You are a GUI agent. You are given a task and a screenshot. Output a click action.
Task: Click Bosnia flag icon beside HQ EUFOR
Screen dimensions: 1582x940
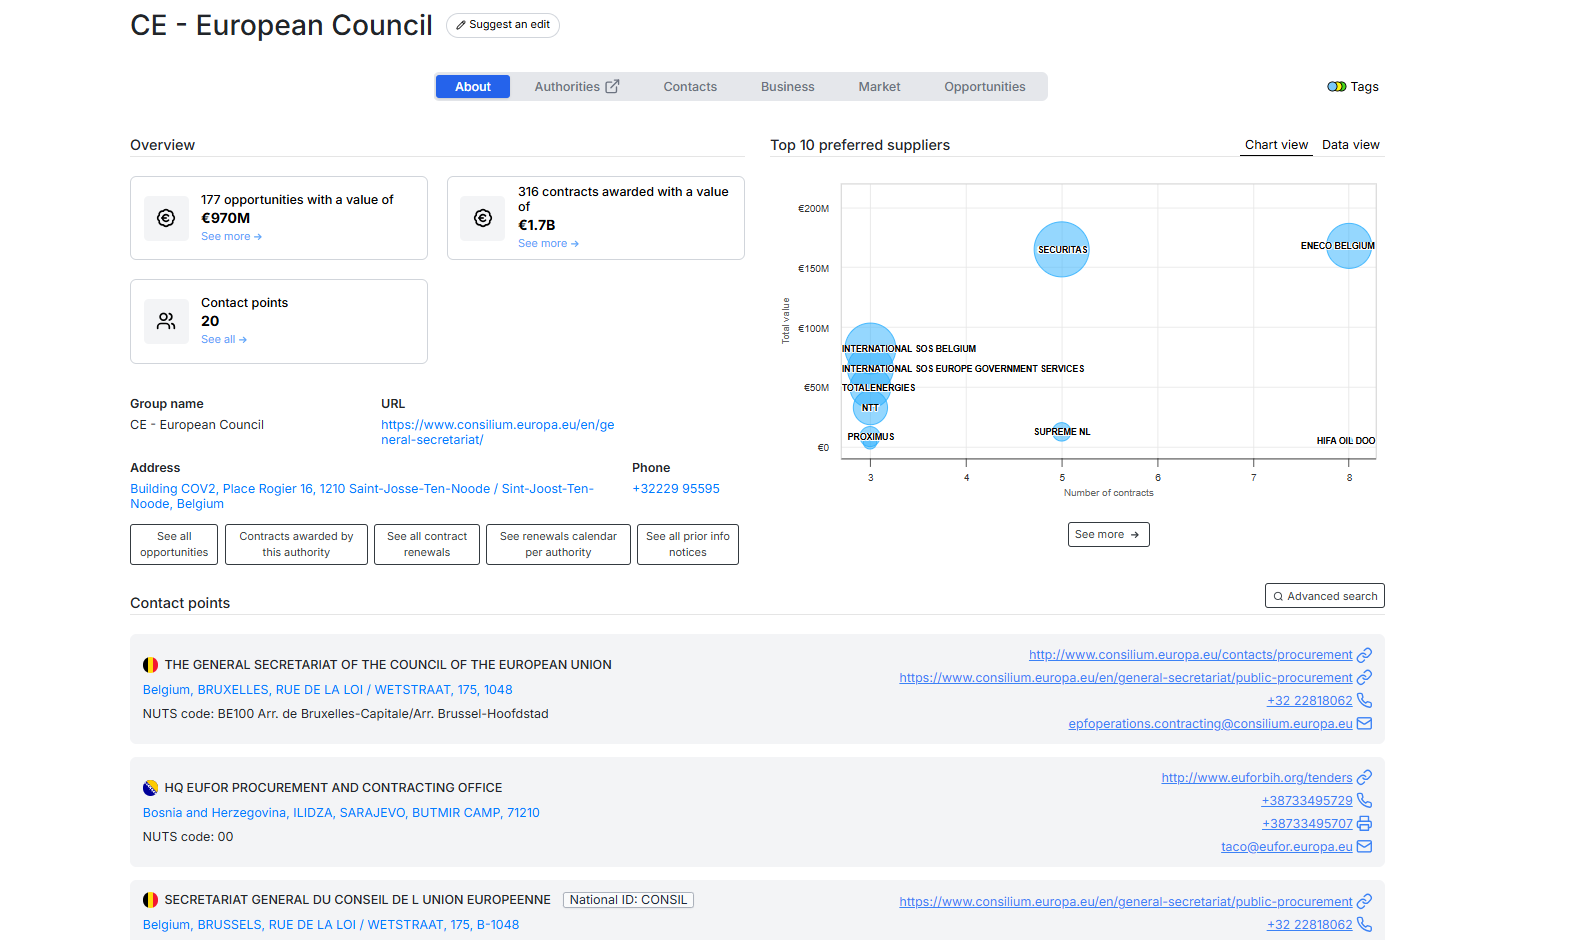150,788
